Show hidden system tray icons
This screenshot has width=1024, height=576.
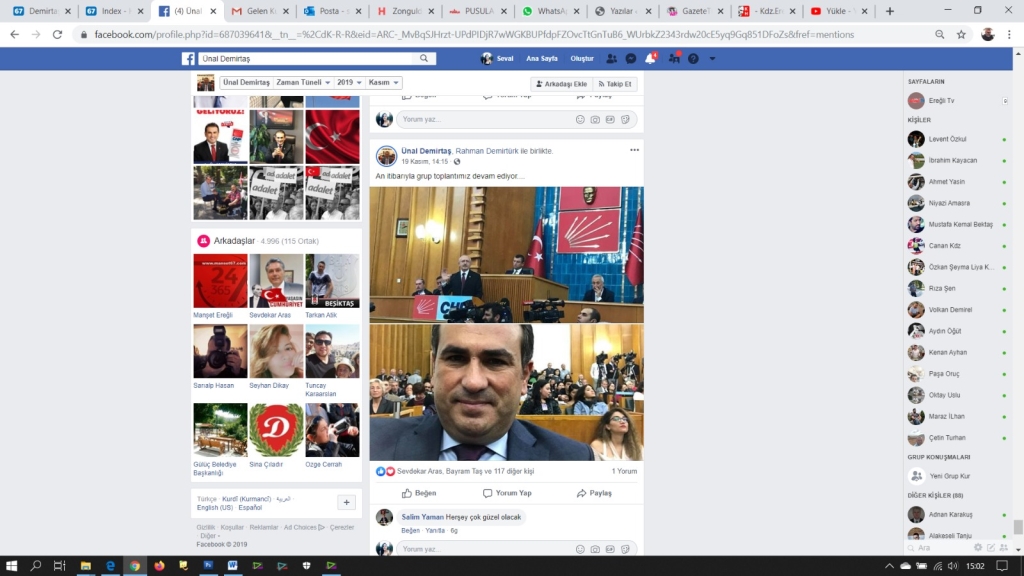(889, 566)
